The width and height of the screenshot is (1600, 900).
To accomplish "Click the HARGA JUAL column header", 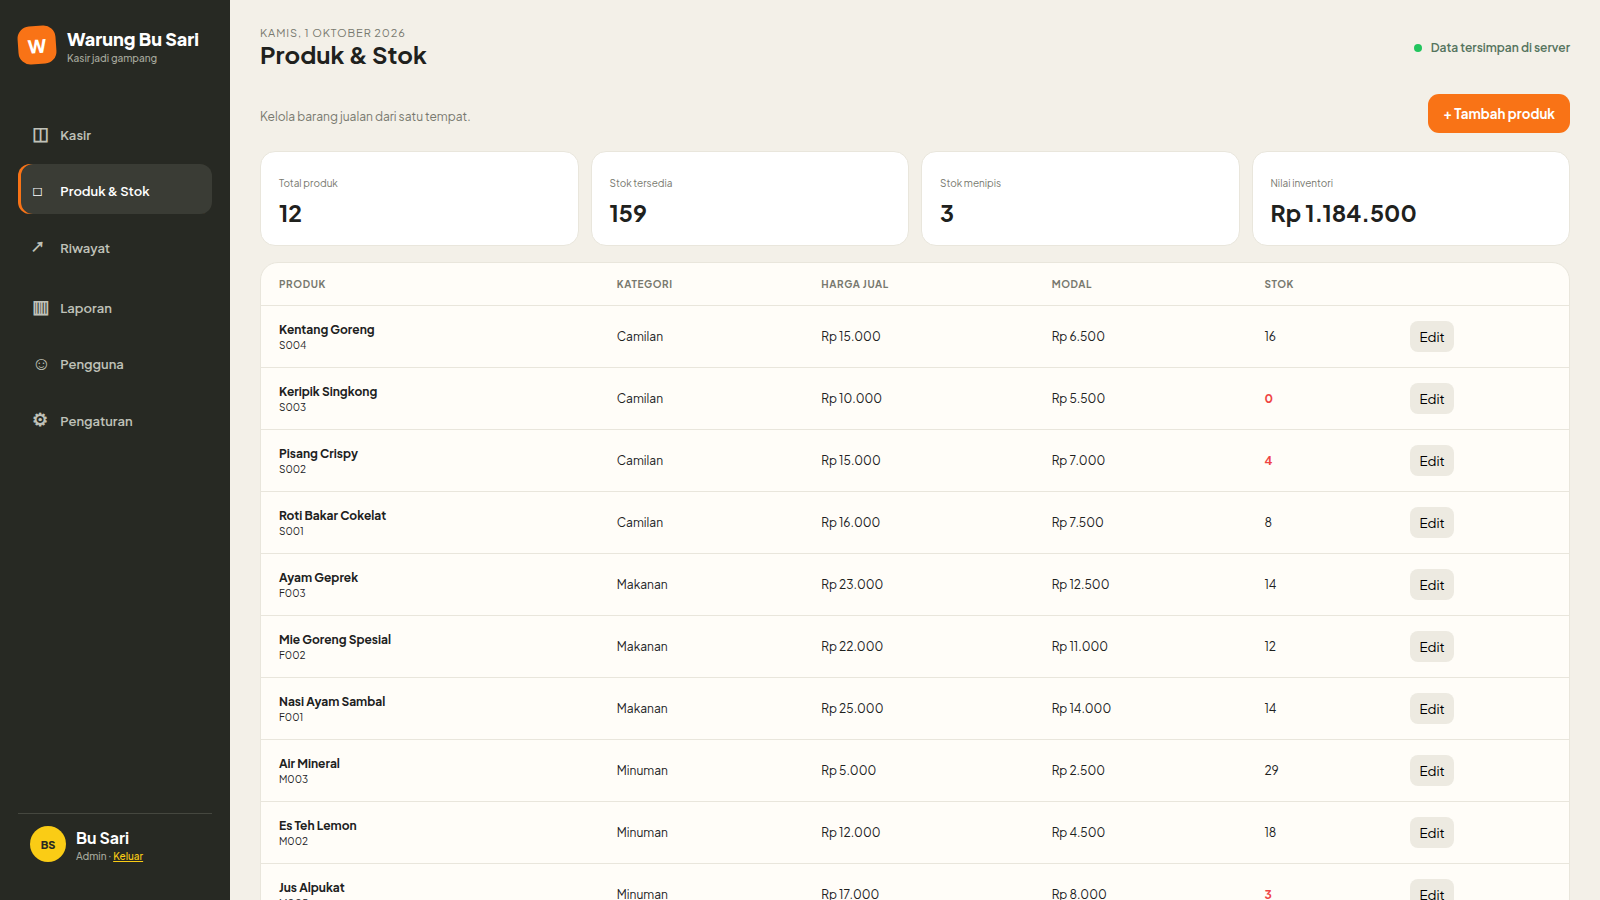I will point(854,284).
